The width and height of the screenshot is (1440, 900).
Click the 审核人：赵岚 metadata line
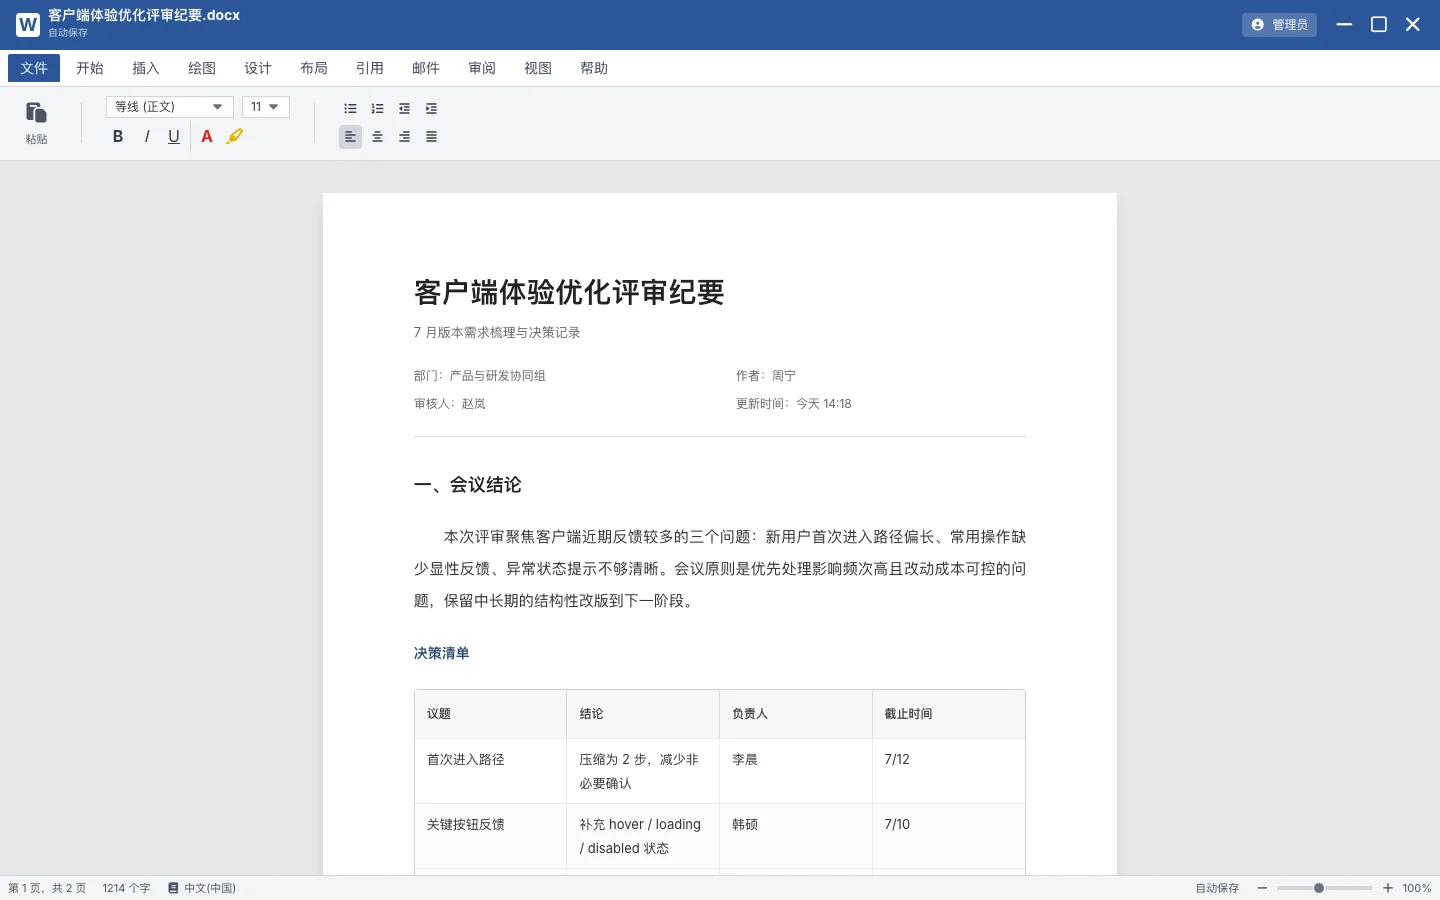point(450,404)
